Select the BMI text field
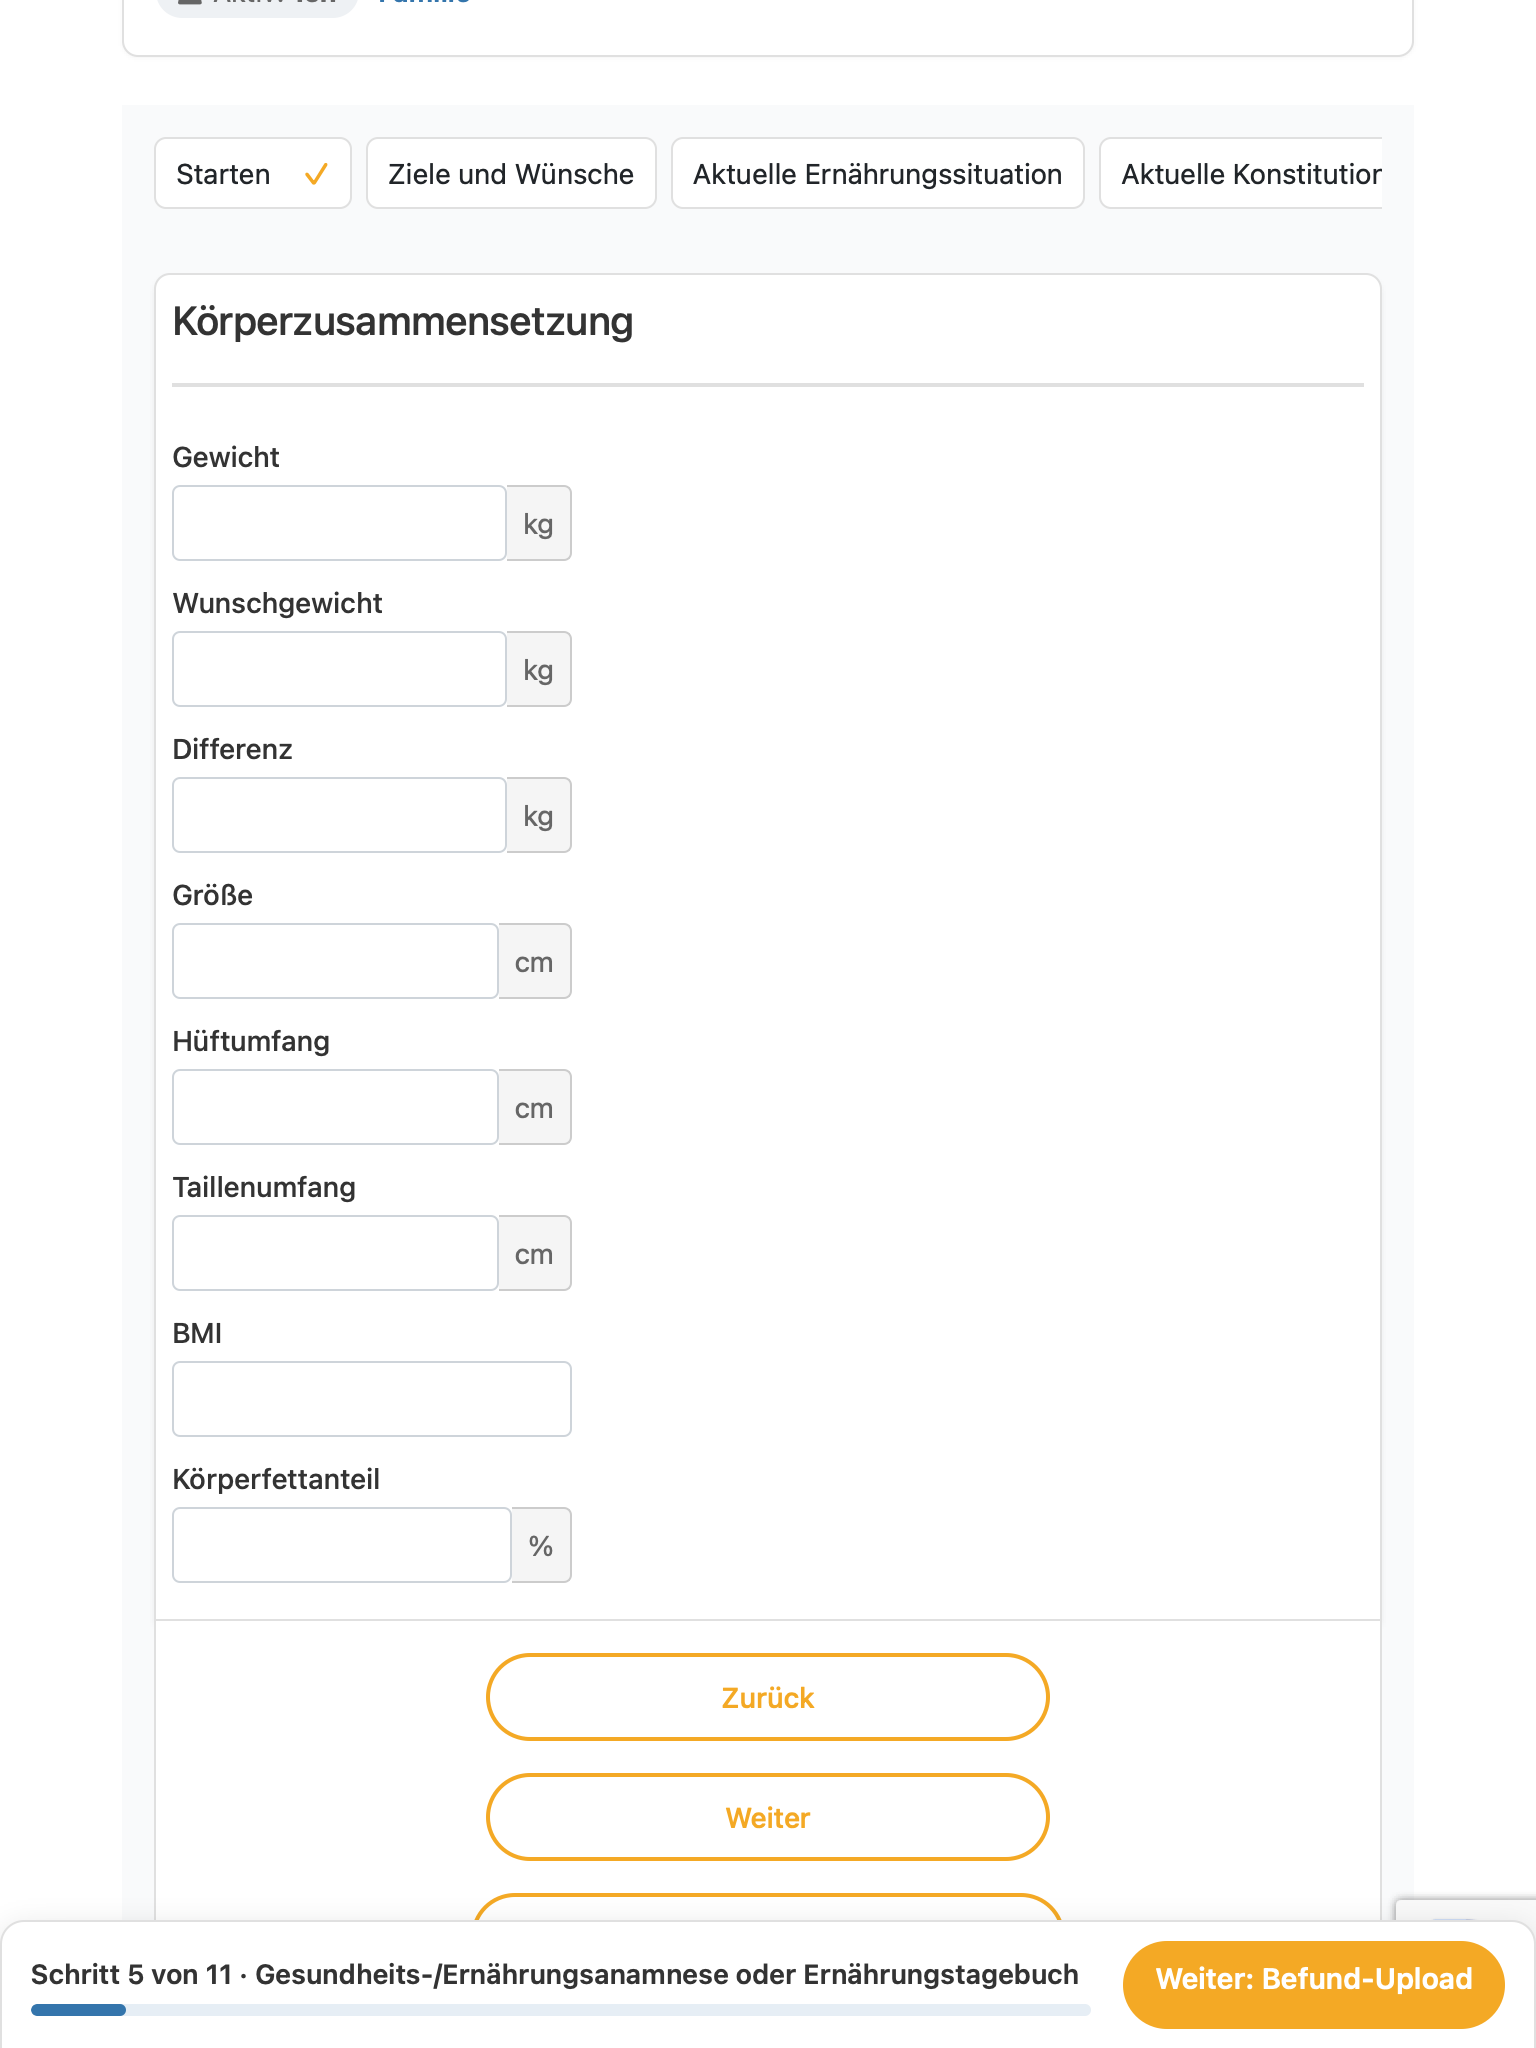The width and height of the screenshot is (1536, 2048). pyautogui.click(x=372, y=1399)
